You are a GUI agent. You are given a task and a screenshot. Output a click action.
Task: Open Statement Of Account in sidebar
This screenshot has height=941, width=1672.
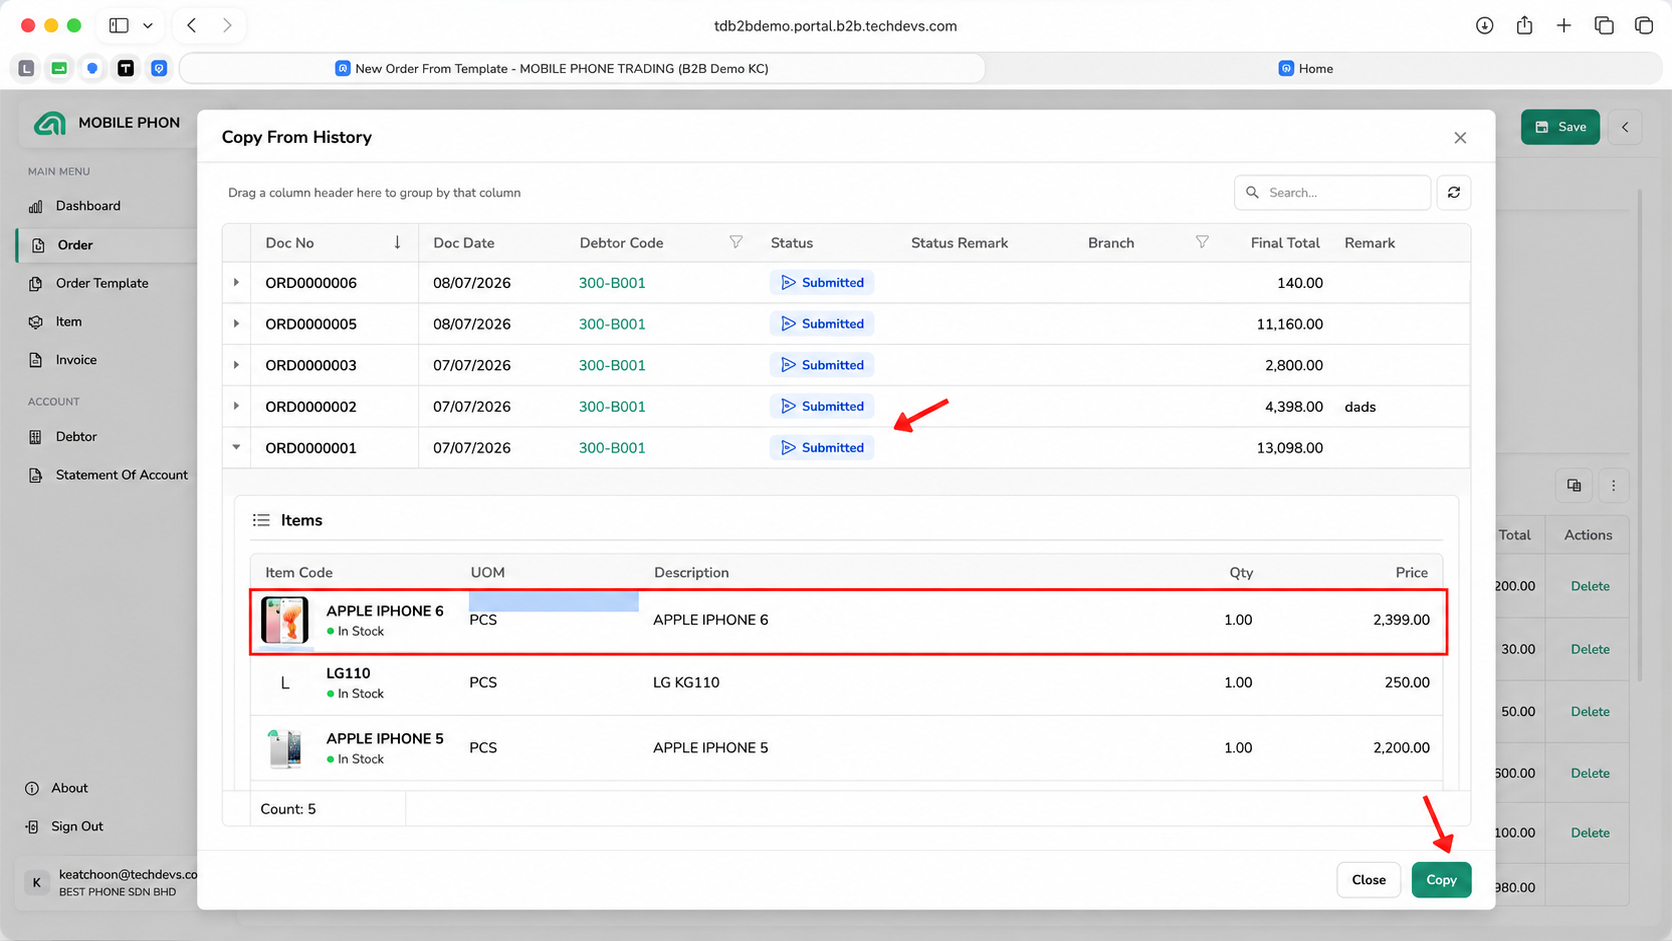[122, 475]
